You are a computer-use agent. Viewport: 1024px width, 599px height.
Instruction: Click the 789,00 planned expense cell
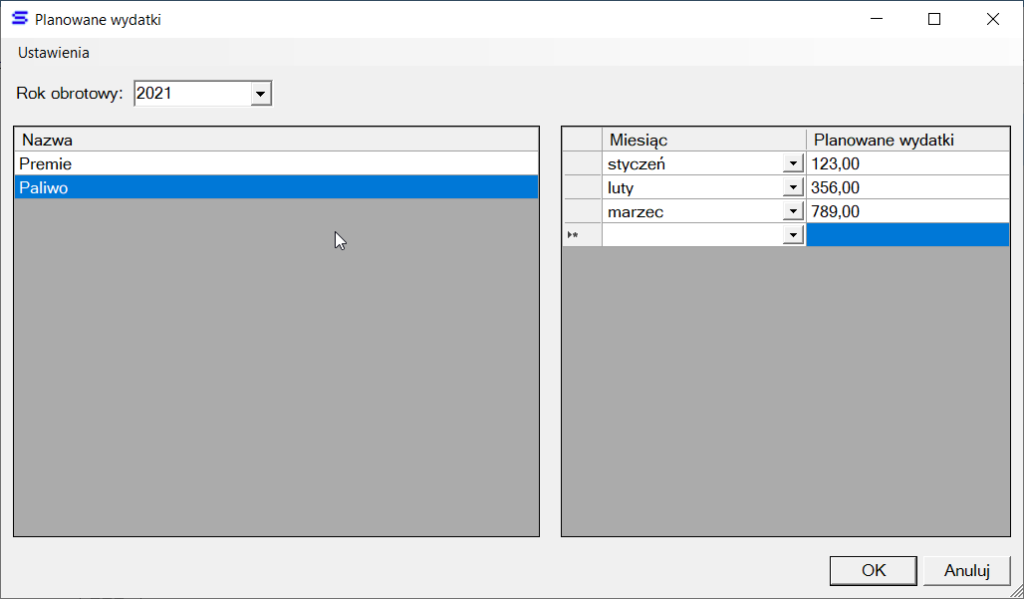[906, 211]
